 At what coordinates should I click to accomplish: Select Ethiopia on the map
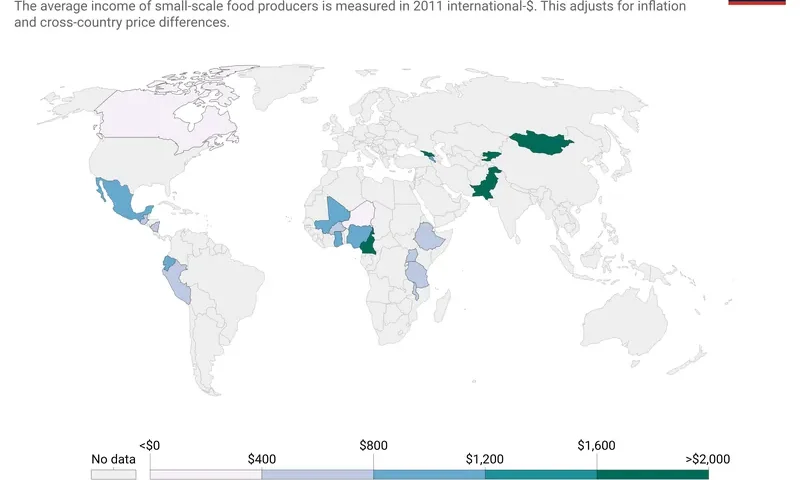(x=429, y=237)
